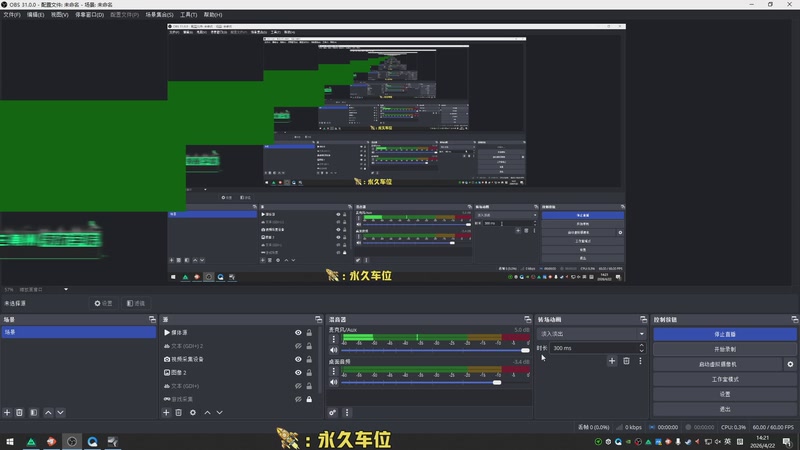Click the 工作室模式 studio mode button
800x450 pixels.
pos(724,379)
